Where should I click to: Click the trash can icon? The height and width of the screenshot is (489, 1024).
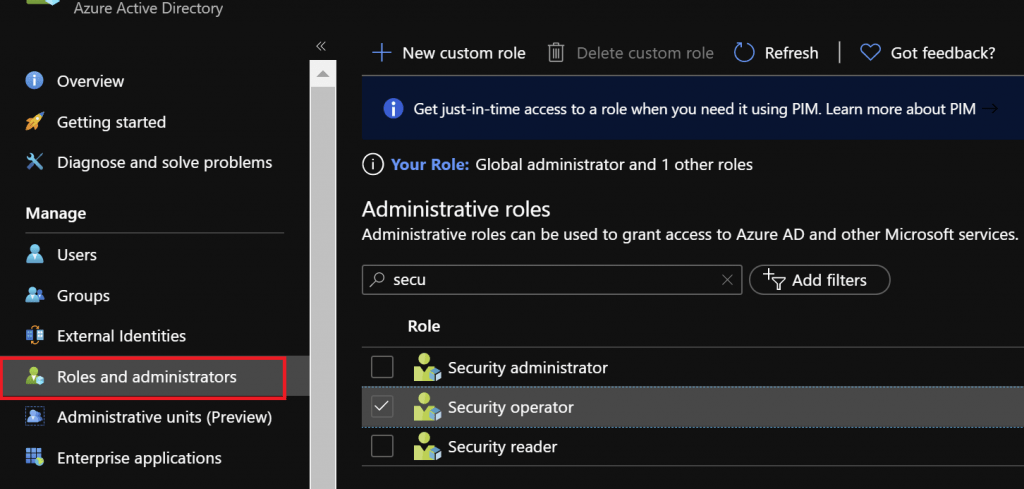[x=556, y=53]
